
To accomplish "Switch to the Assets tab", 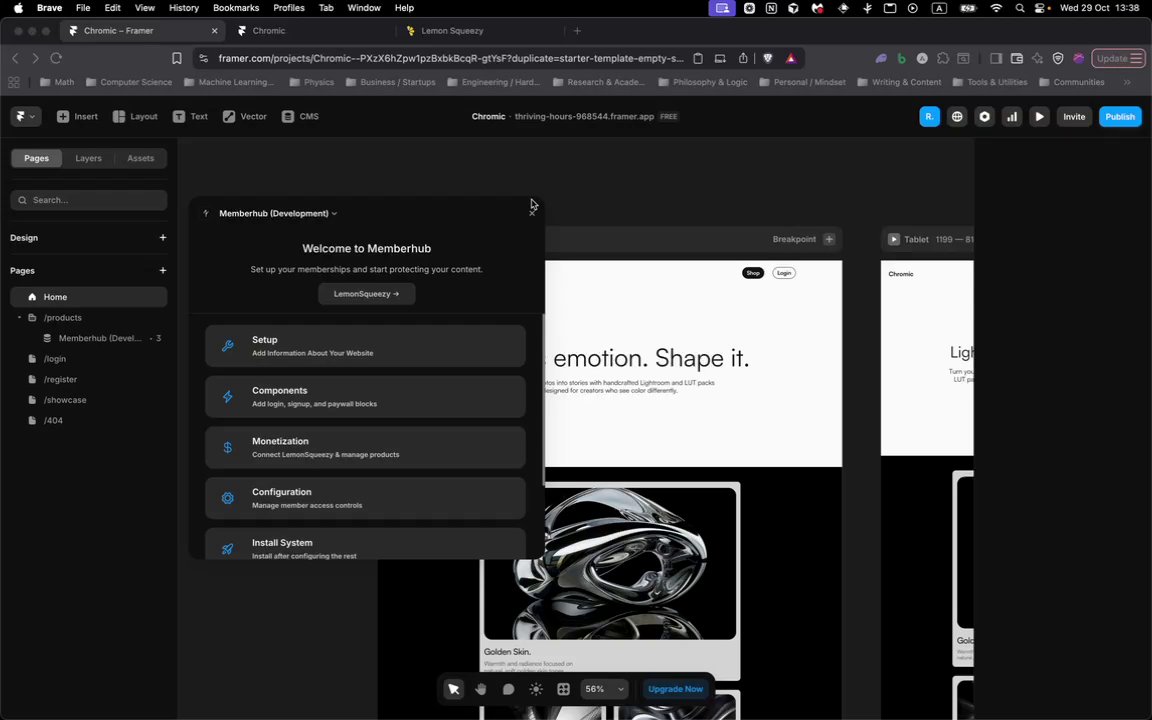I will coord(140,158).
